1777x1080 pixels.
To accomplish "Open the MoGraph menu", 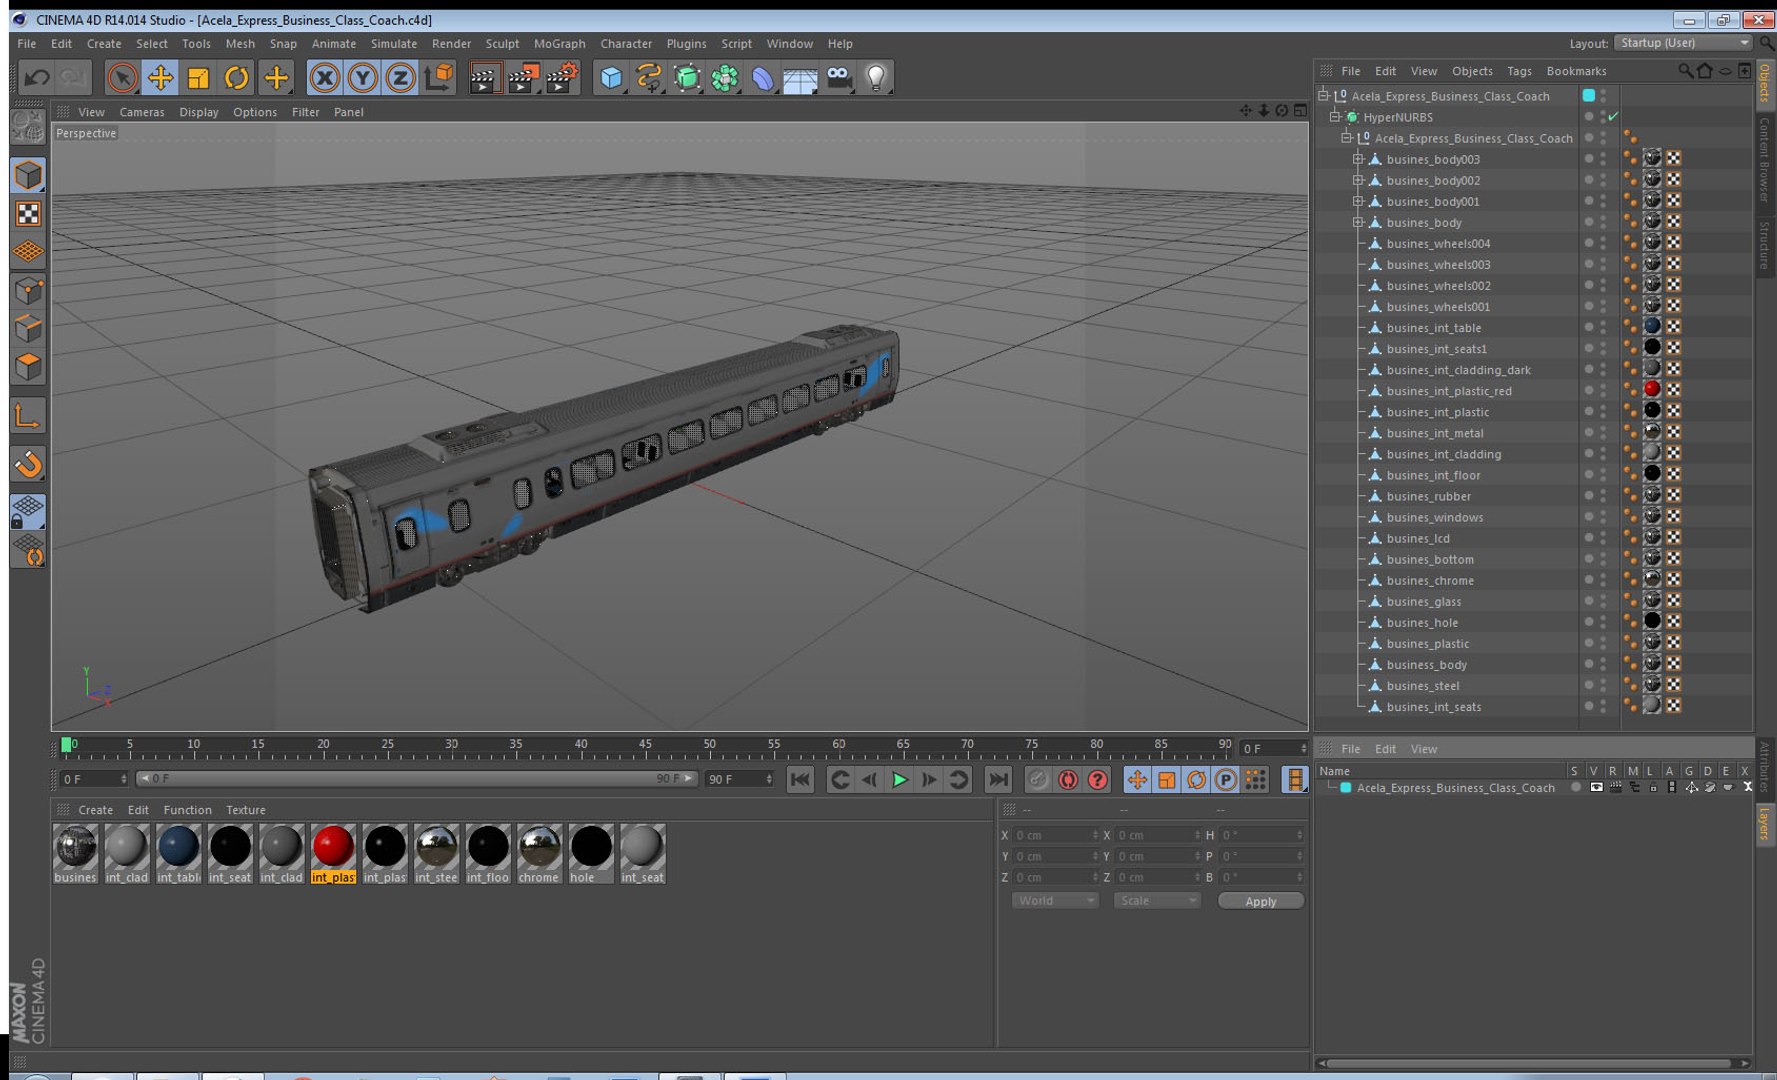I will point(559,43).
